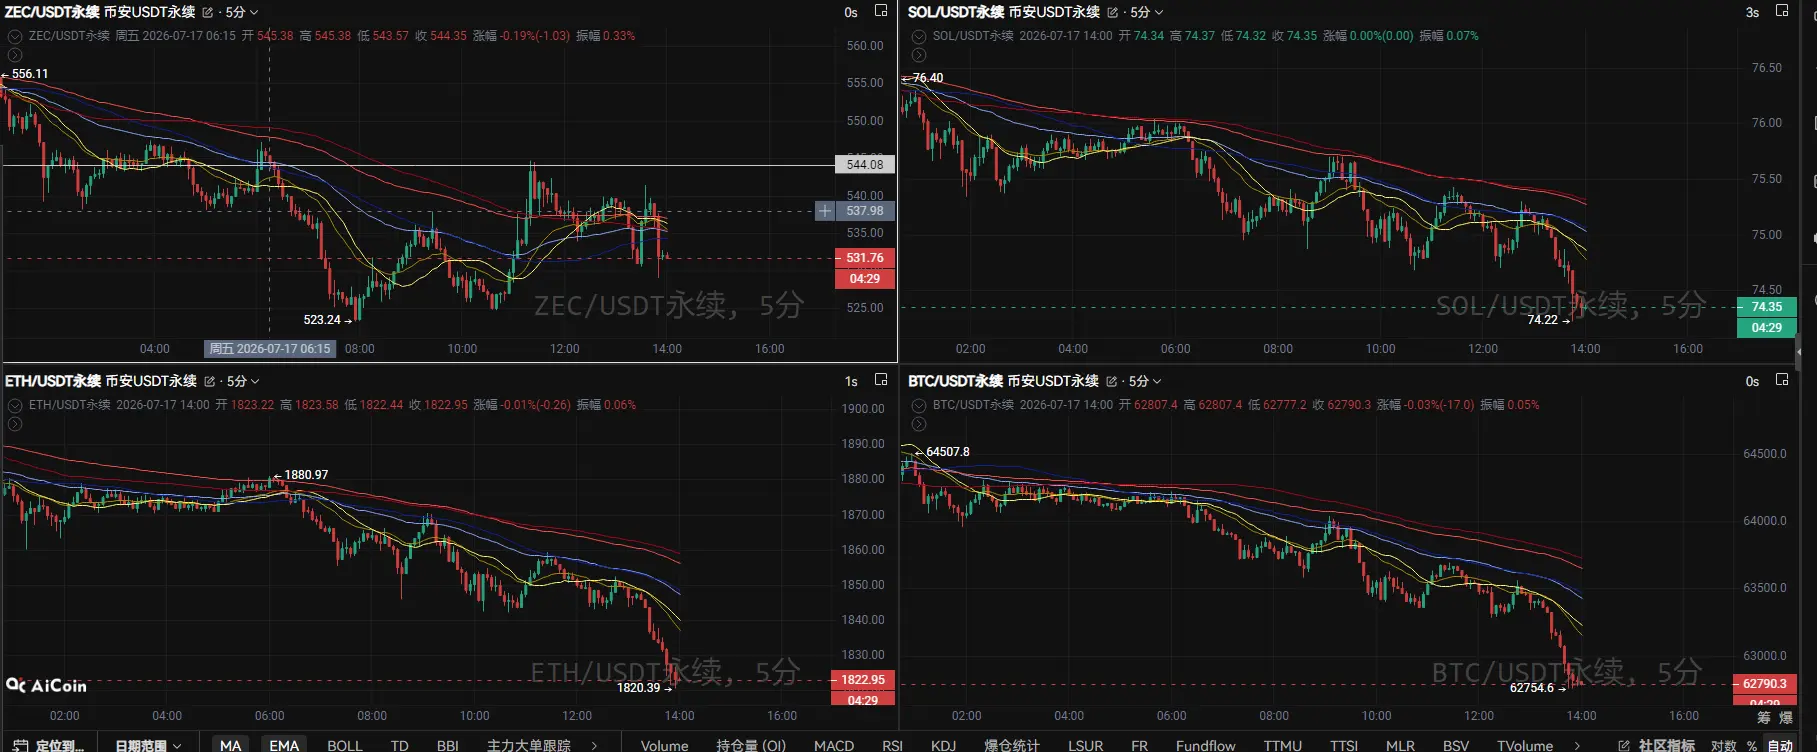This screenshot has height=752, width=1817.
Task: Click BTC current price label 62790.3
Action: coord(1765,684)
